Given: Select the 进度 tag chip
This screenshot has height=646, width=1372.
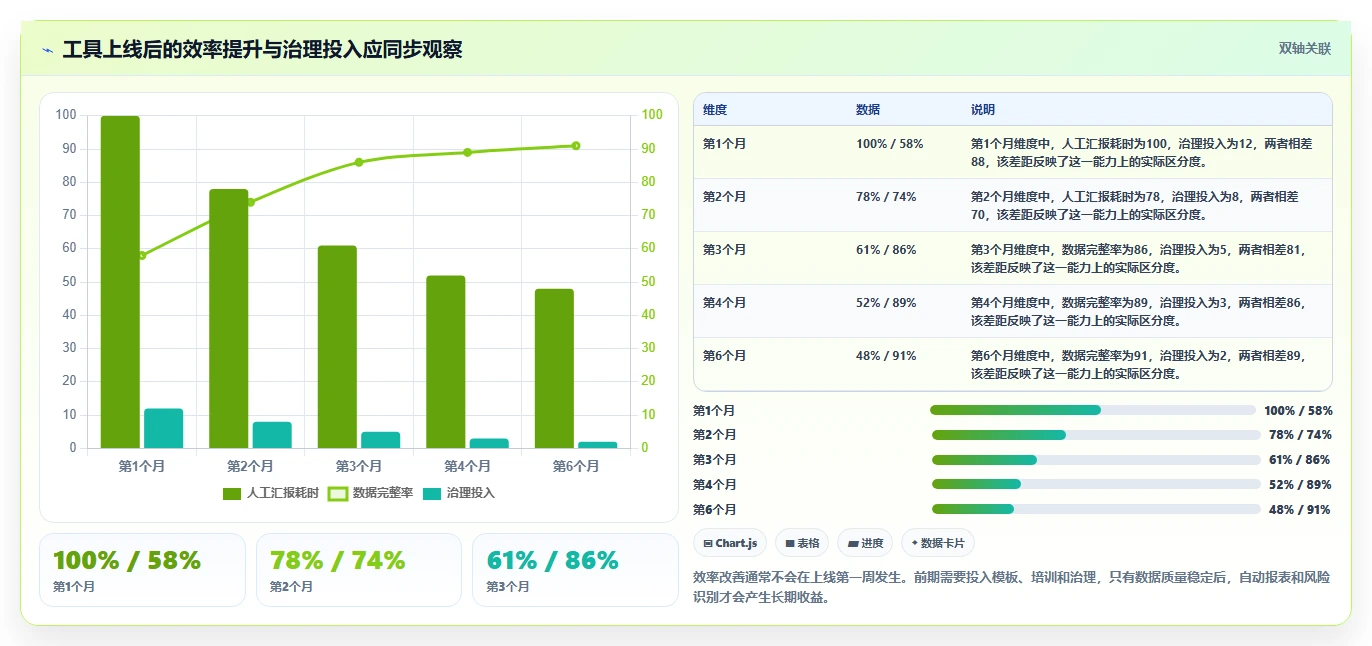Looking at the screenshot, I should point(865,543).
